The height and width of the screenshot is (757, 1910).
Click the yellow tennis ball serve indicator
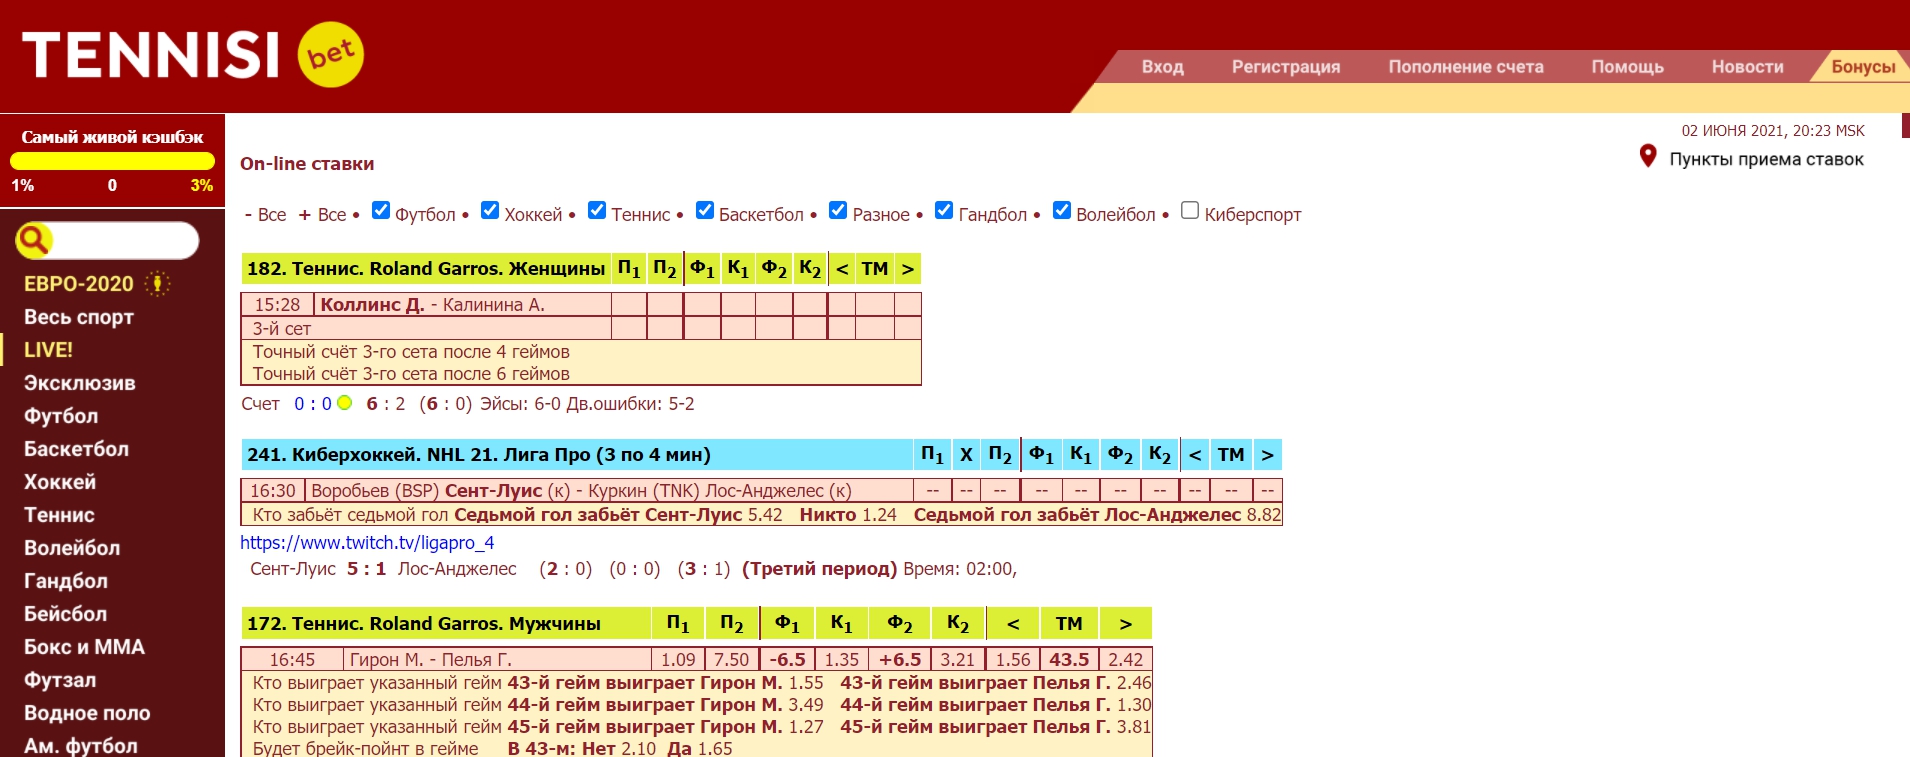[x=345, y=403]
